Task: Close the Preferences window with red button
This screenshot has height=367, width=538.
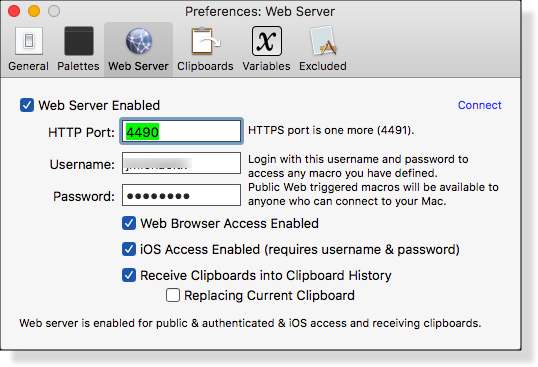Action: (x=14, y=11)
